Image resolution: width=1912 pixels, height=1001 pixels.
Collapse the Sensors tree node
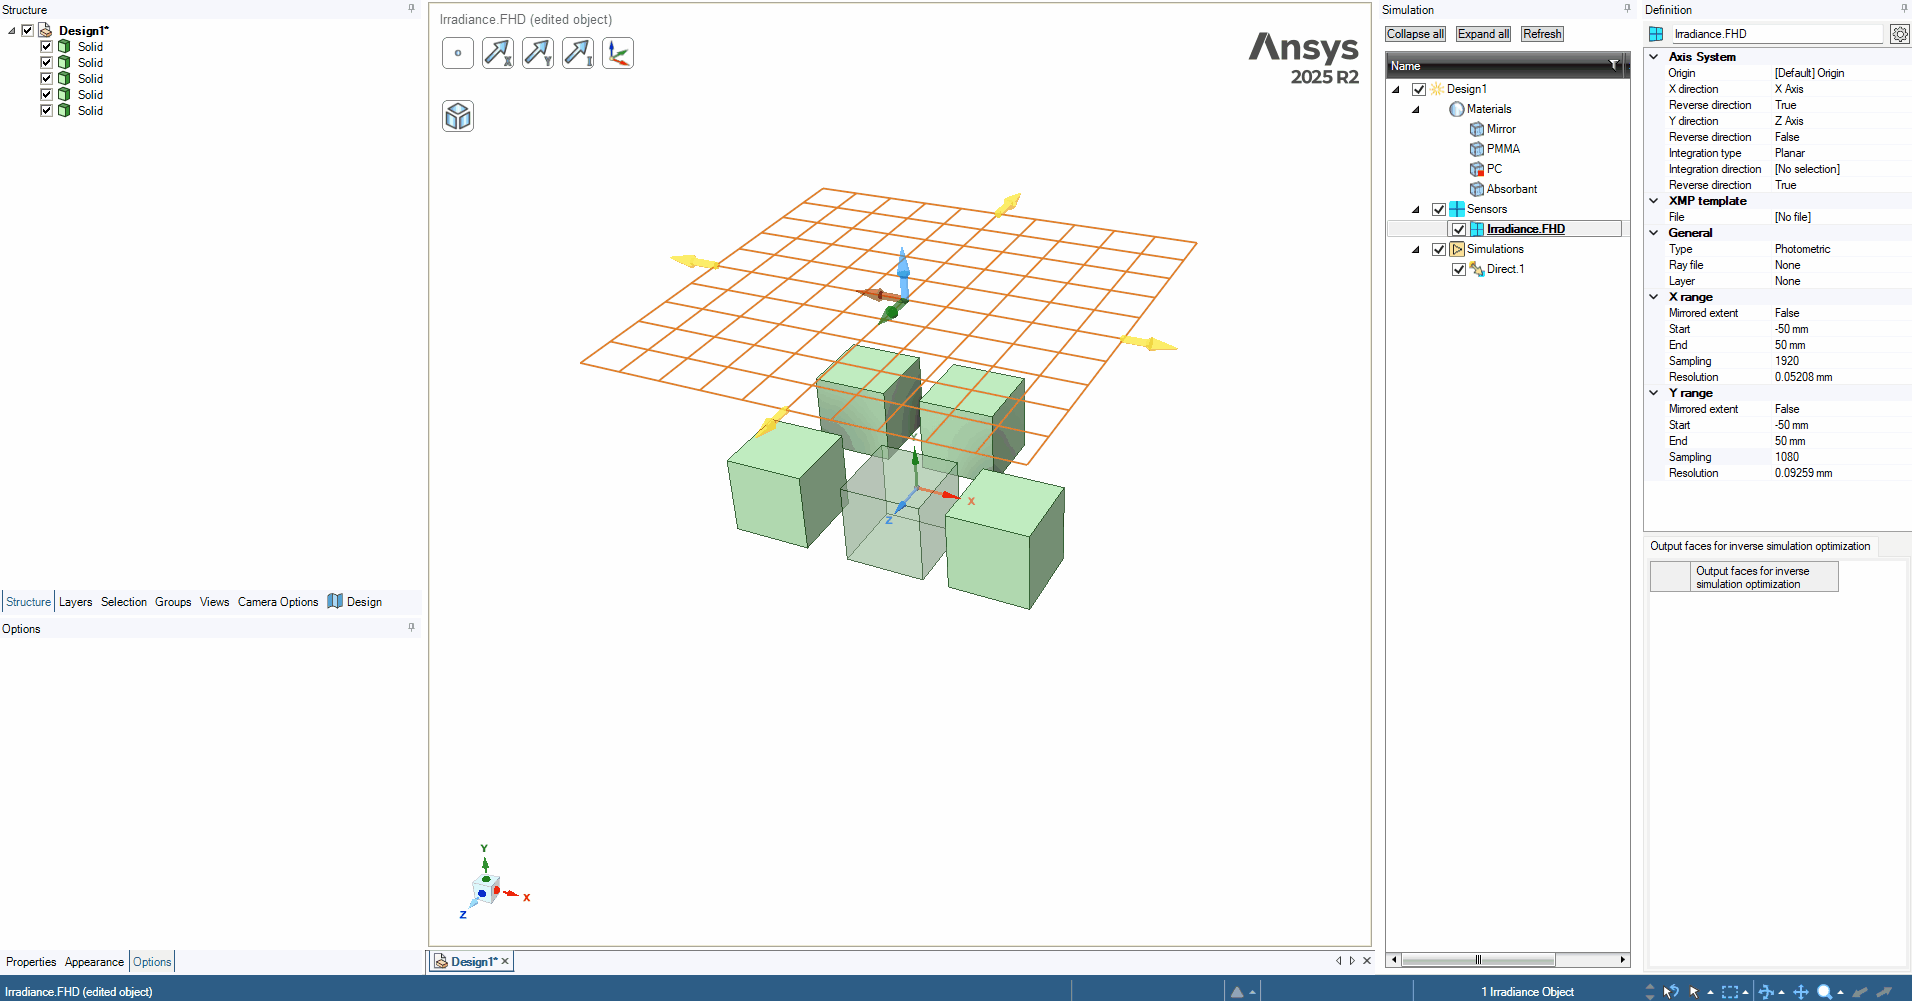pyautogui.click(x=1416, y=210)
